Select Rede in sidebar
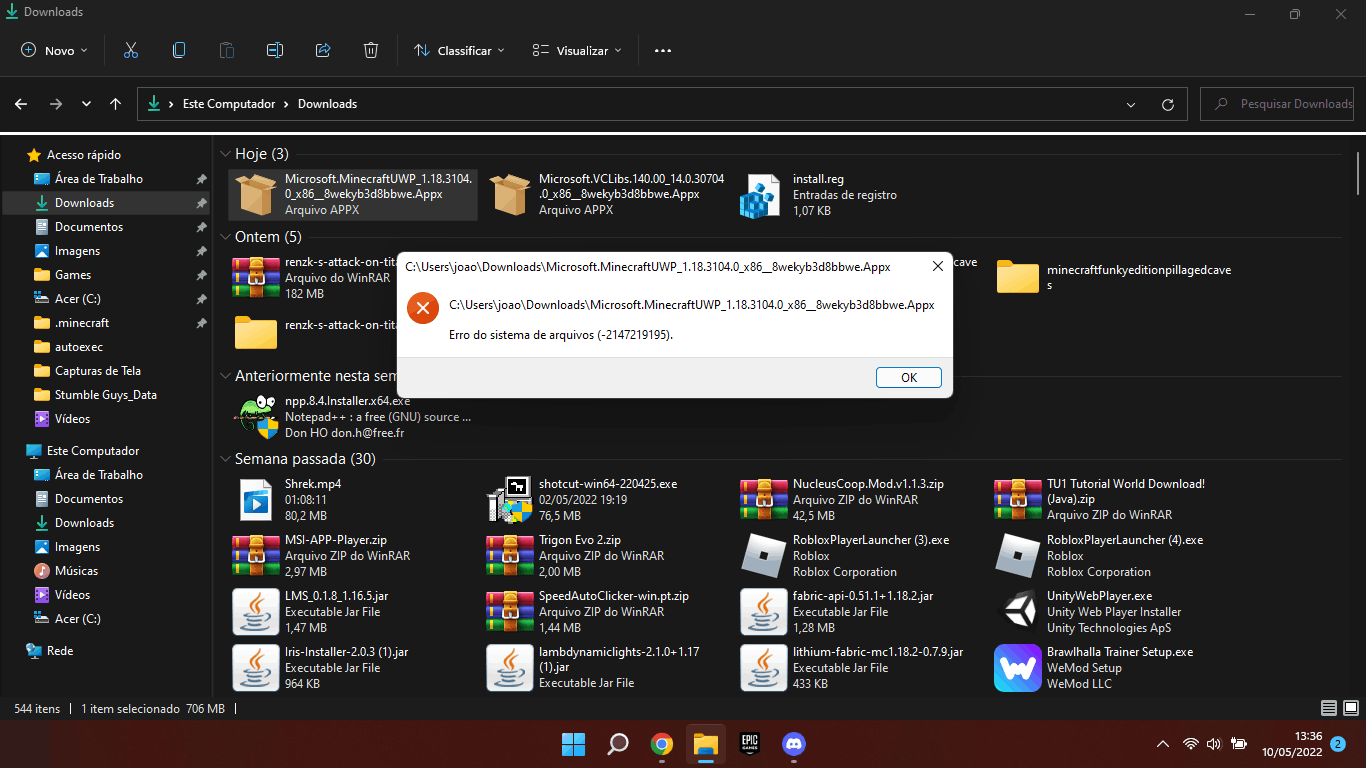 (x=60, y=651)
